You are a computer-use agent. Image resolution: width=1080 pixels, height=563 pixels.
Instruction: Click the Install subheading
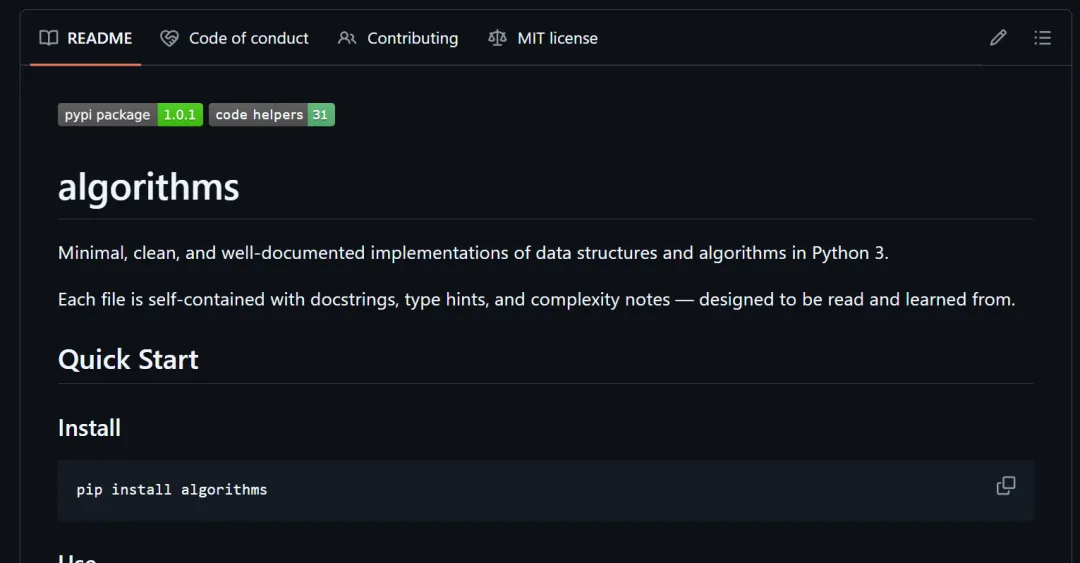click(89, 428)
